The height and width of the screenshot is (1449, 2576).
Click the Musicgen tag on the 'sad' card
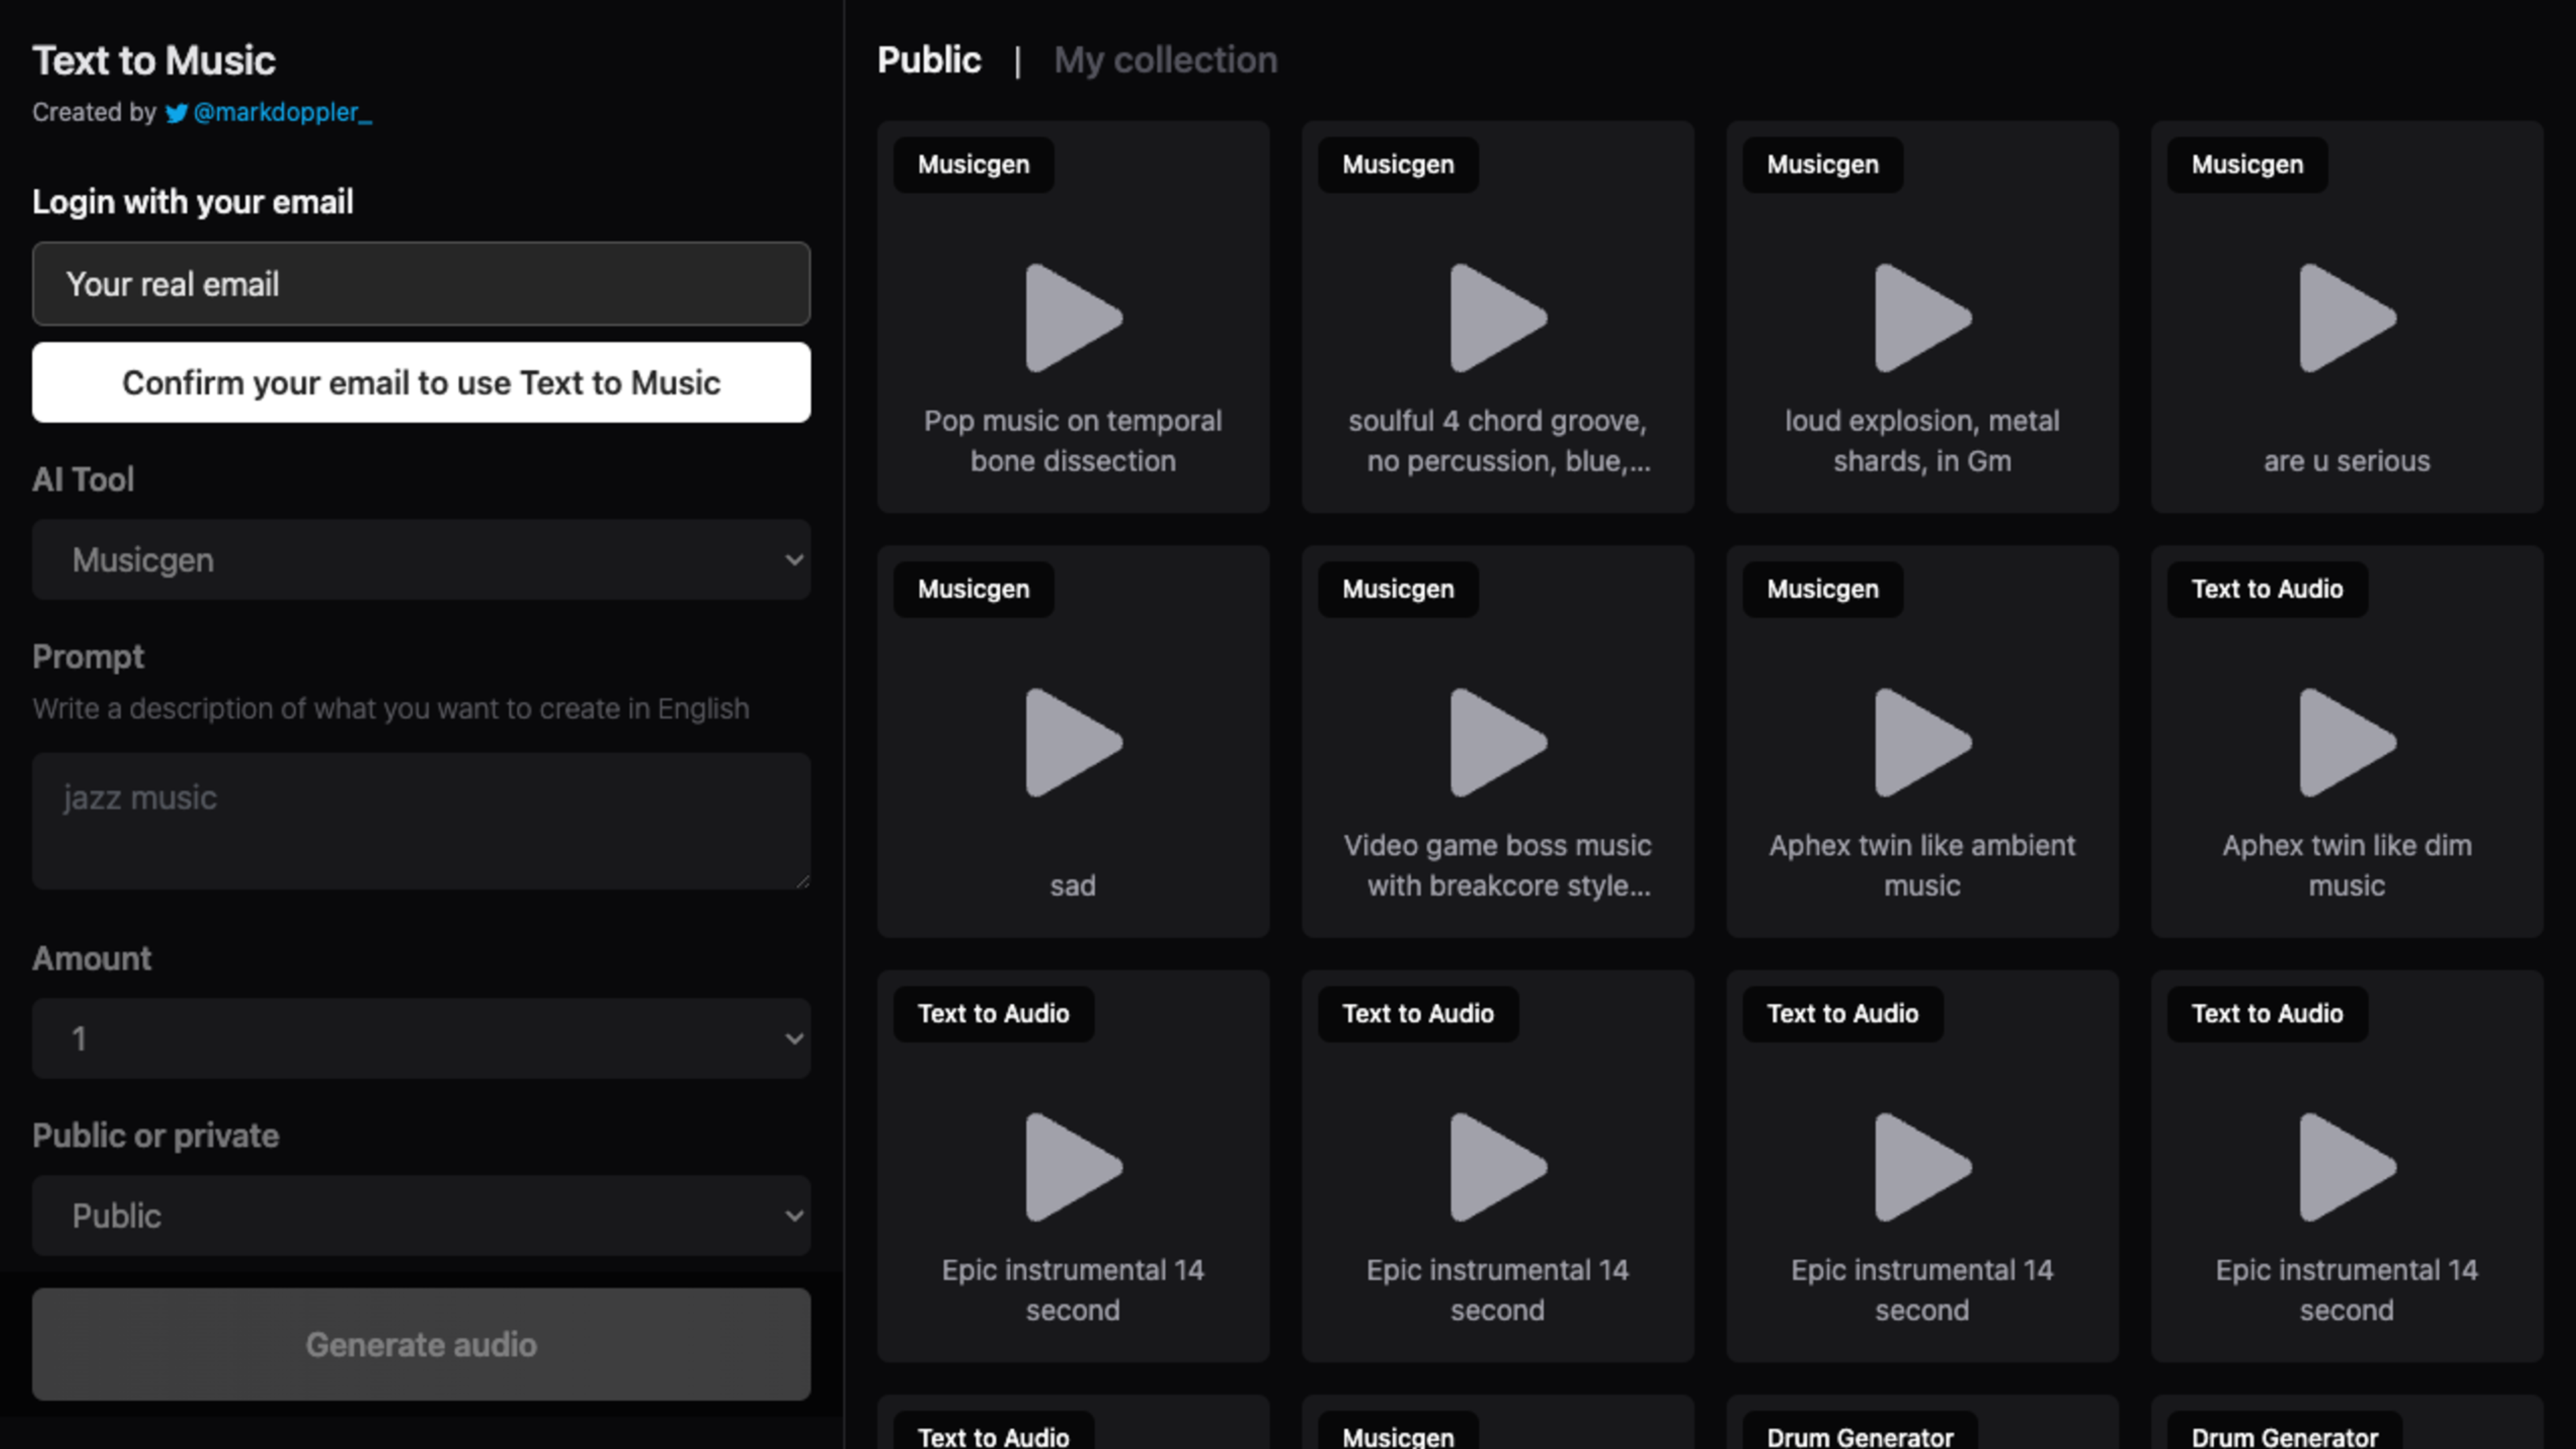coord(973,589)
